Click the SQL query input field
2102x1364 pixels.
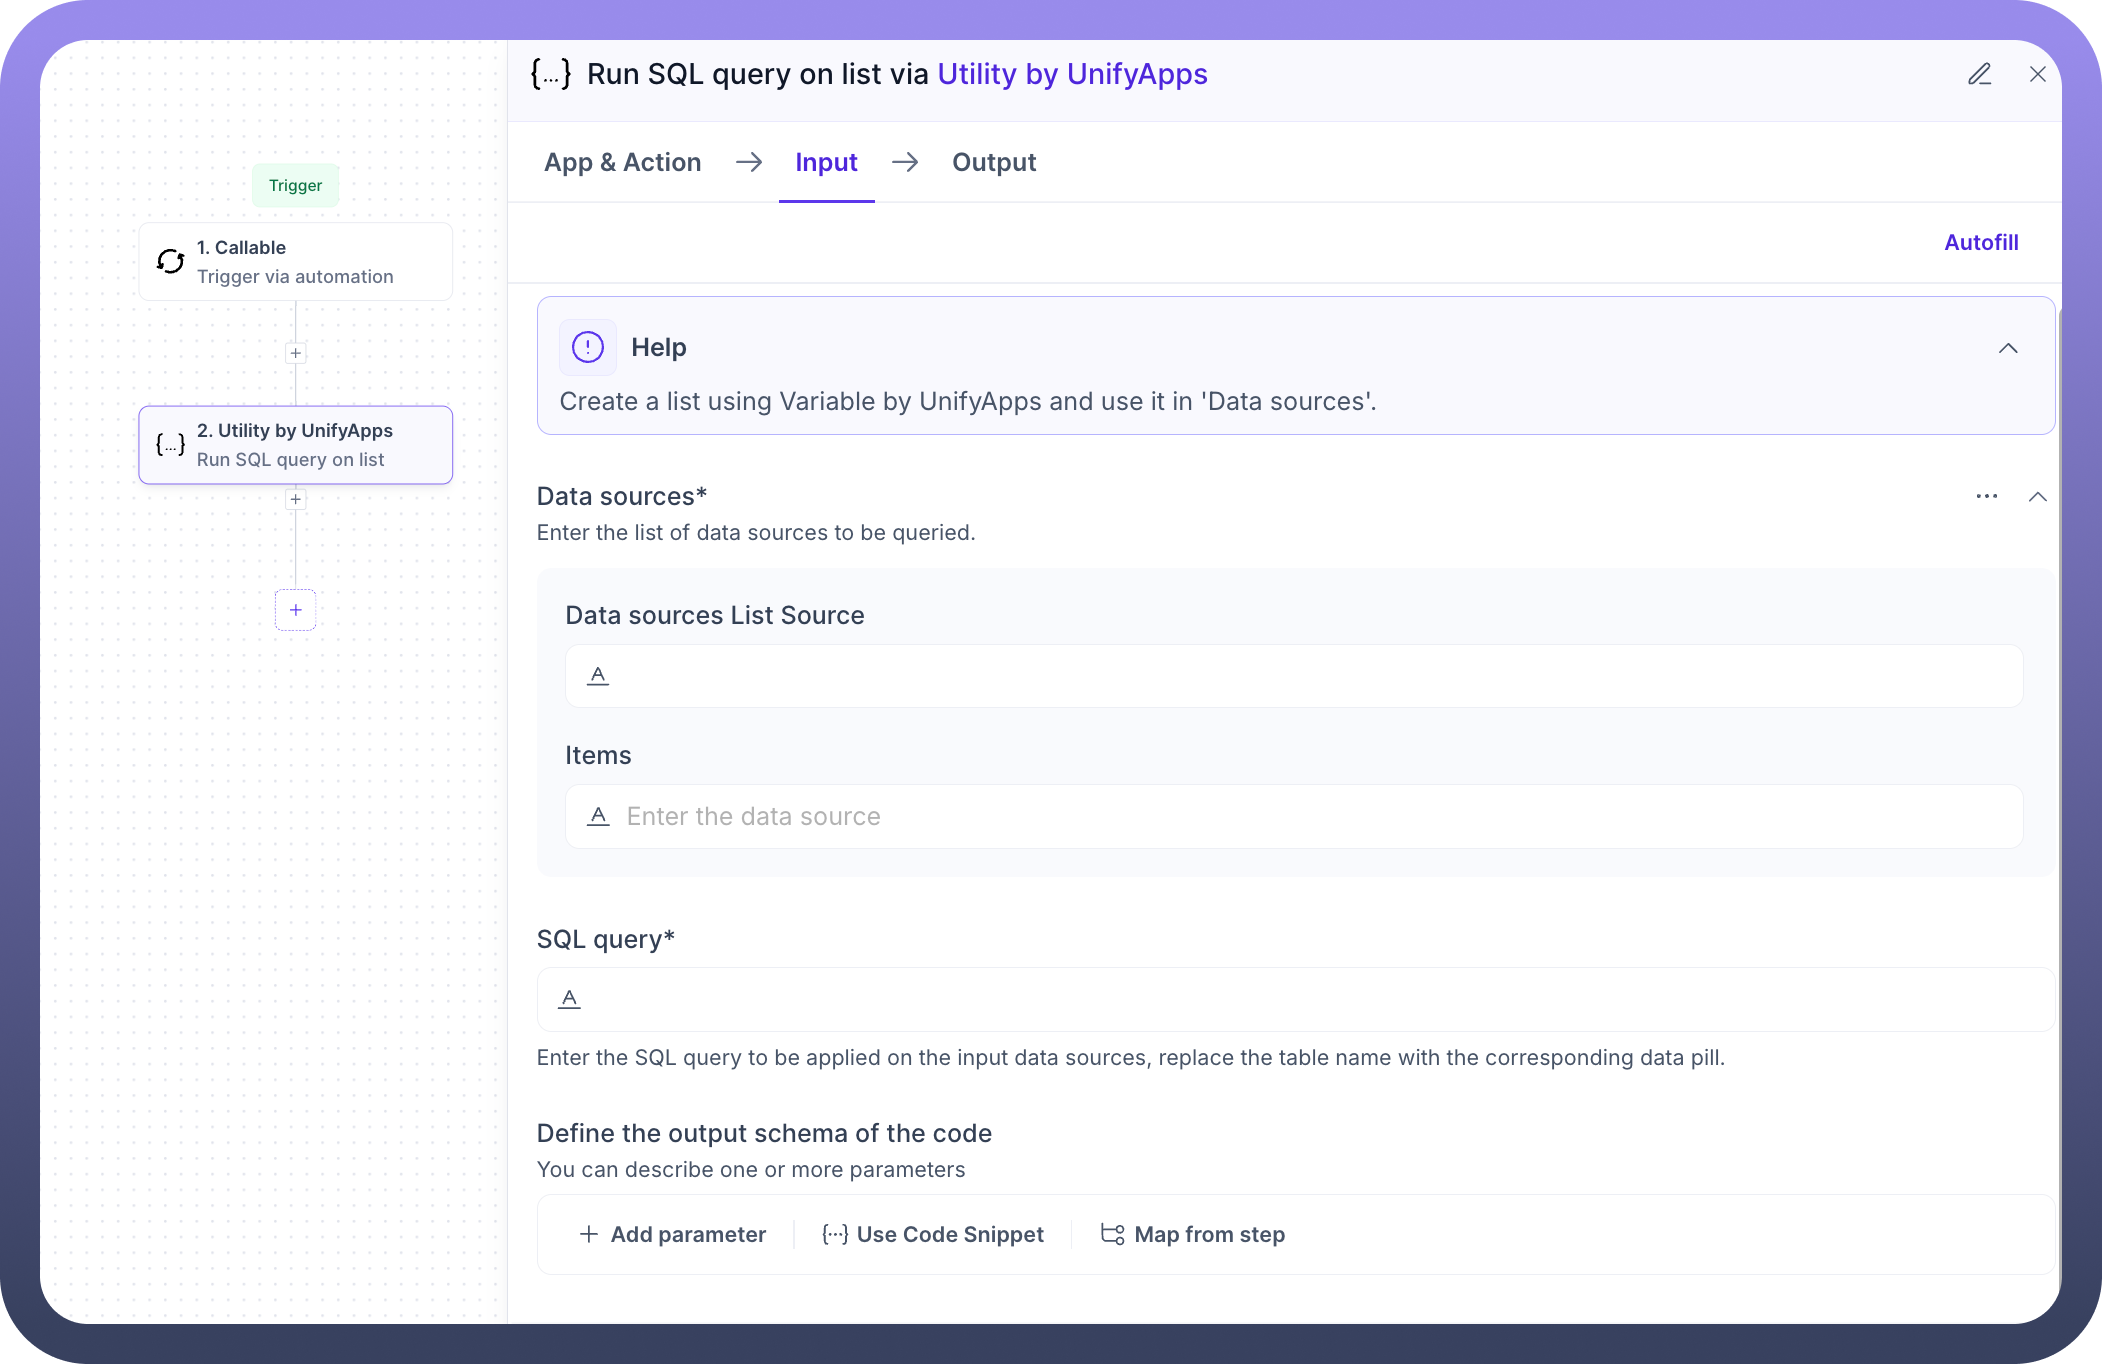[x=1295, y=999]
